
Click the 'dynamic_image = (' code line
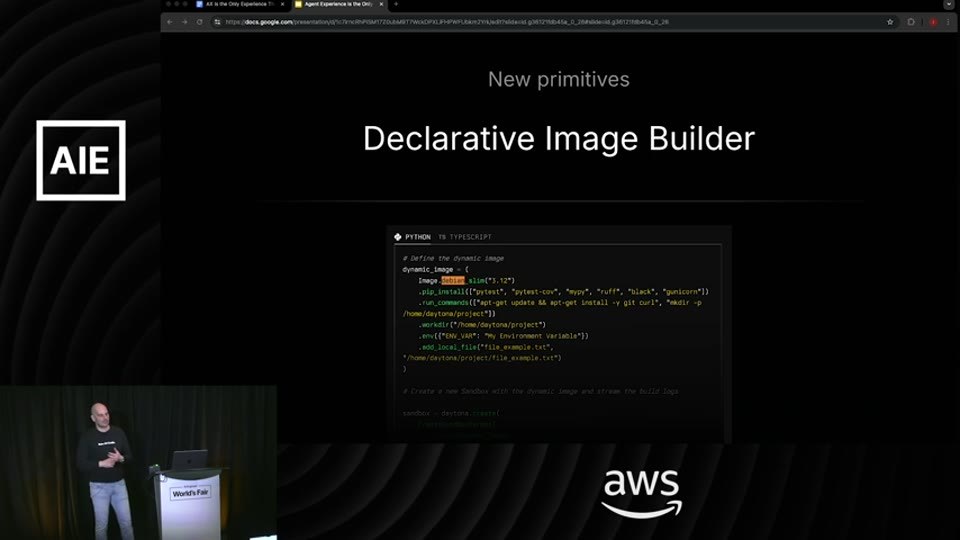435,269
